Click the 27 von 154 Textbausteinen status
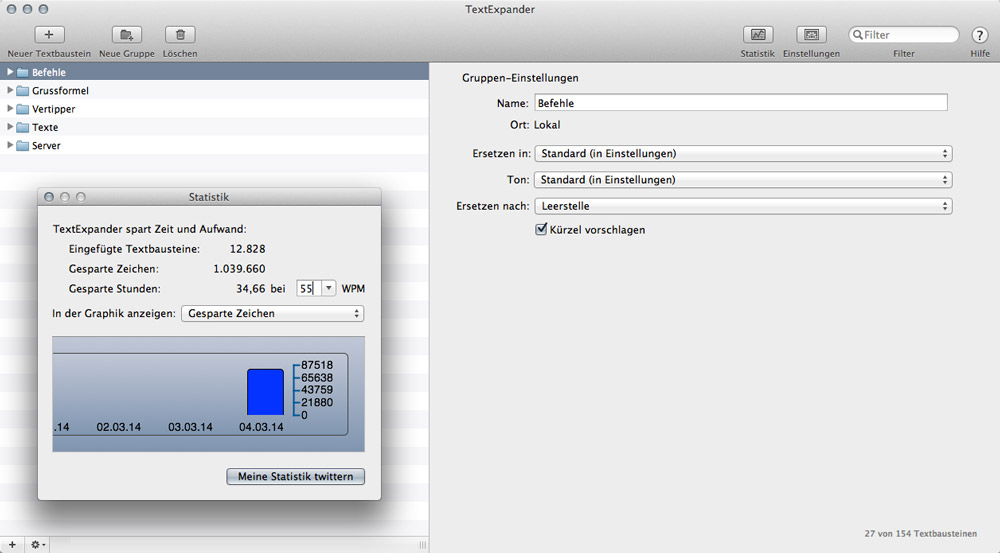 pyautogui.click(x=920, y=533)
